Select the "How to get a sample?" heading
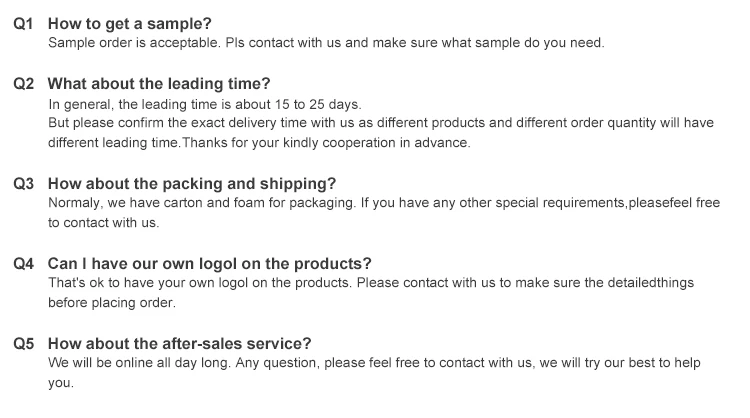Image resolution: width=750 pixels, height=418 pixels. 130,23
